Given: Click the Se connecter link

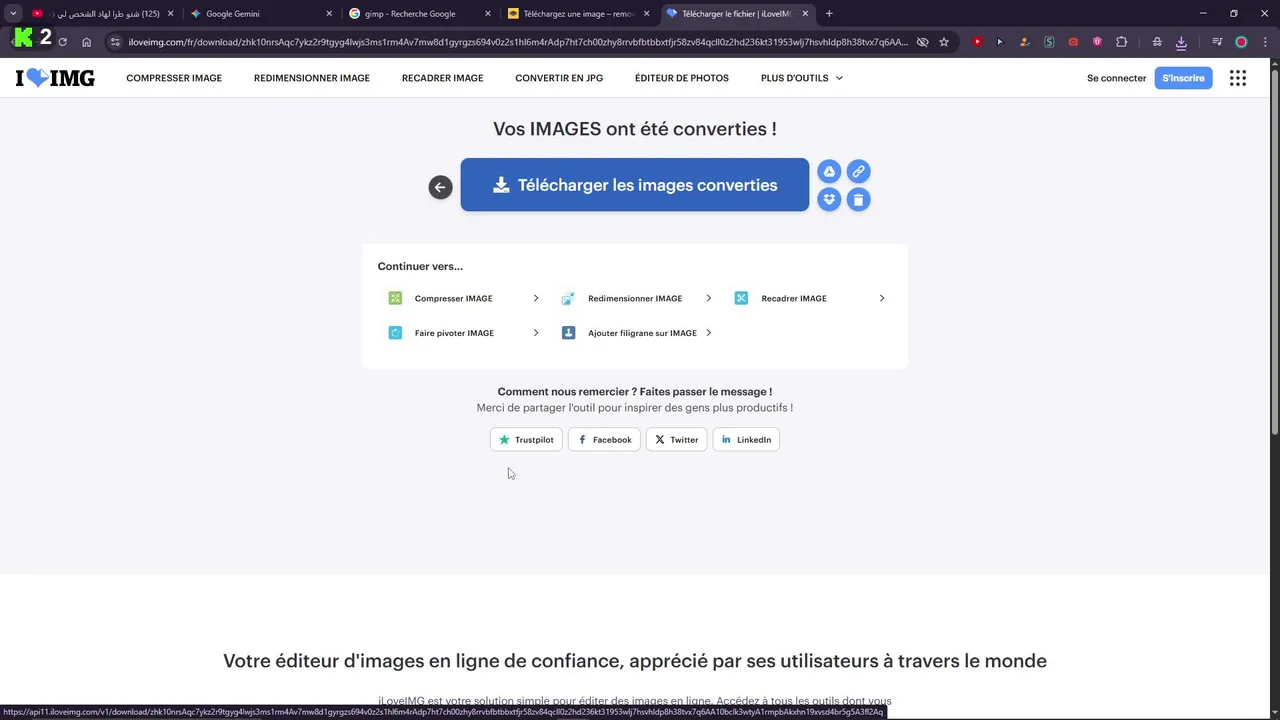Looking at the screenshot, I should pos(1116,78).
